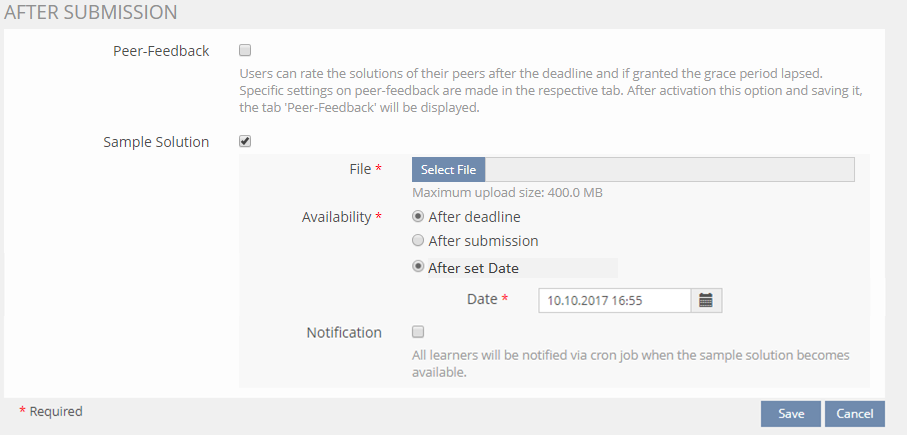Image resolution: width=907 pixels, height=435 pixels.
Task: Click the Date input field
Action: point(613,299)
